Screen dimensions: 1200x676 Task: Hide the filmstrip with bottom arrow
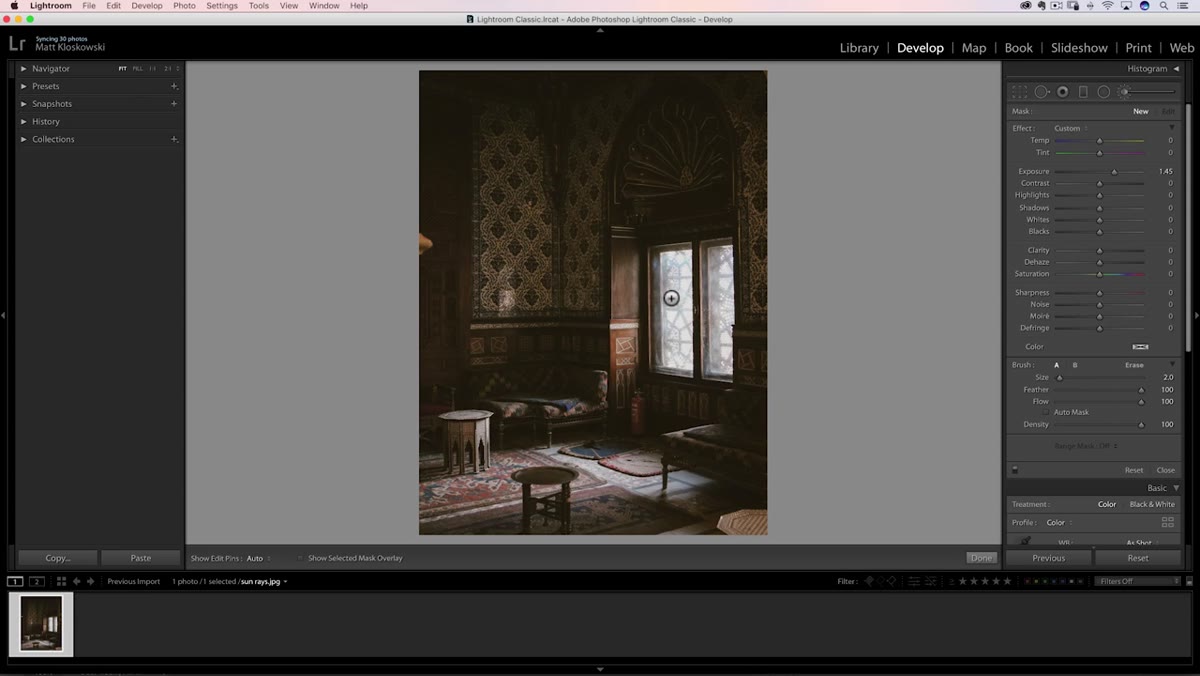600,669
